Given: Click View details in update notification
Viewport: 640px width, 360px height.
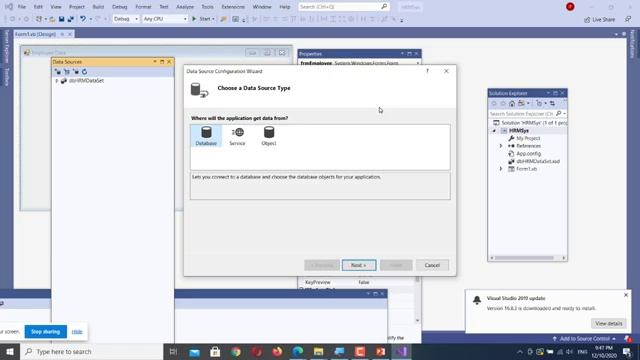Looking at the screenshot, I should click(608, 323).
